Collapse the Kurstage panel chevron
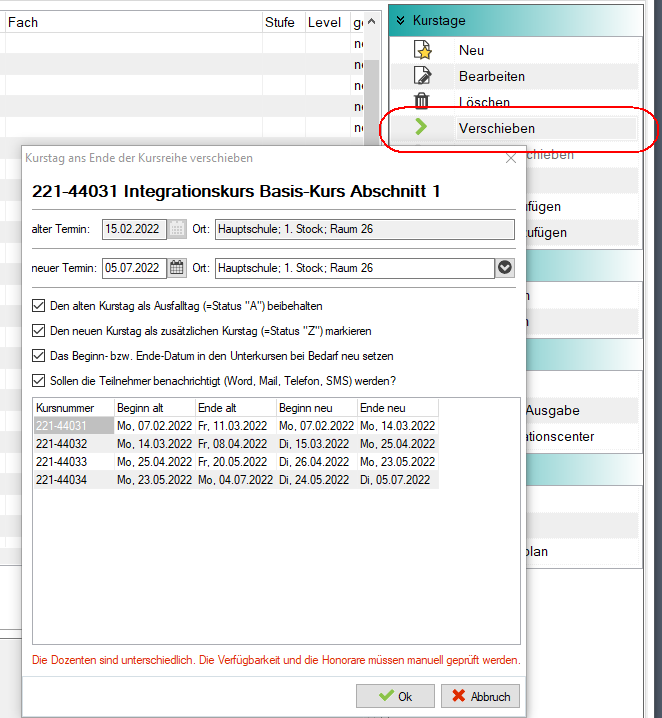 400,21
